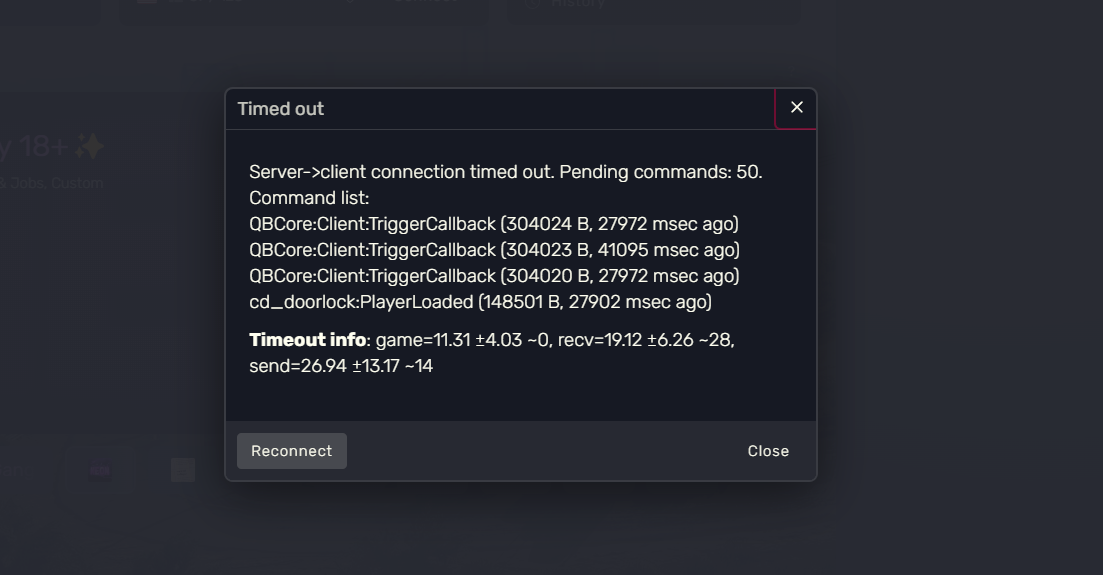Click the dimmed green square icon
The width and height of the screenshot is (1103, 575).
pos(183,470)
